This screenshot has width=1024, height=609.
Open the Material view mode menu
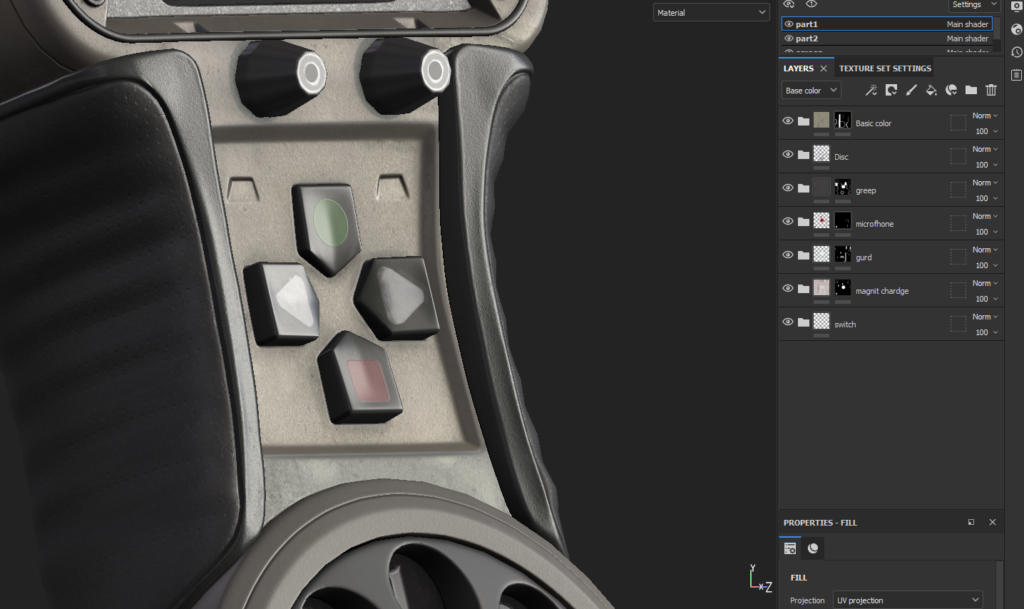710,12
